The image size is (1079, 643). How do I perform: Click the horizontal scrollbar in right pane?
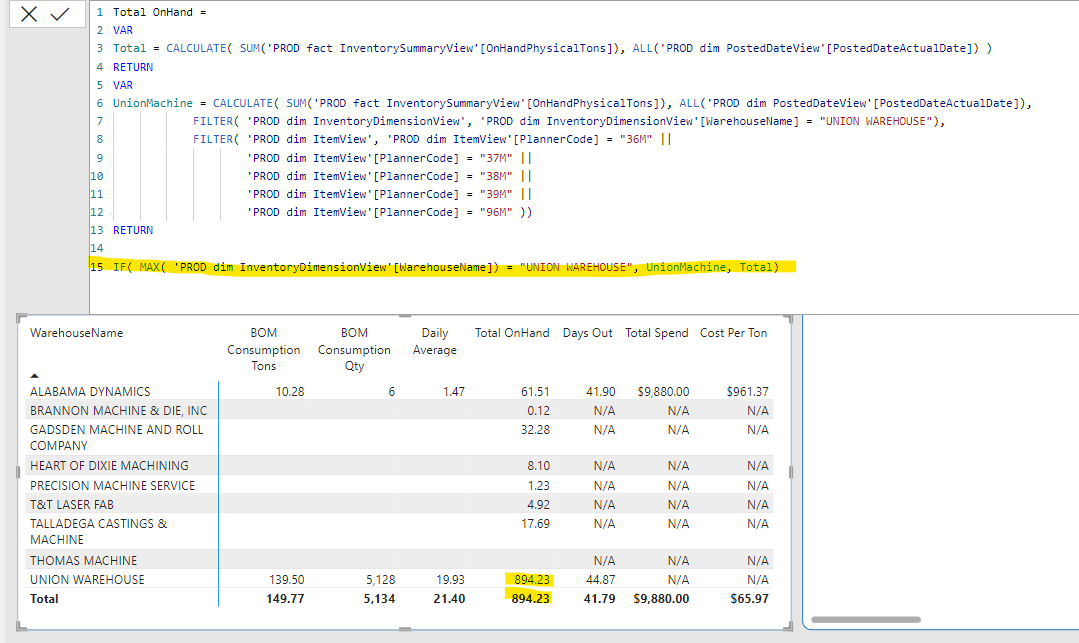866,620
